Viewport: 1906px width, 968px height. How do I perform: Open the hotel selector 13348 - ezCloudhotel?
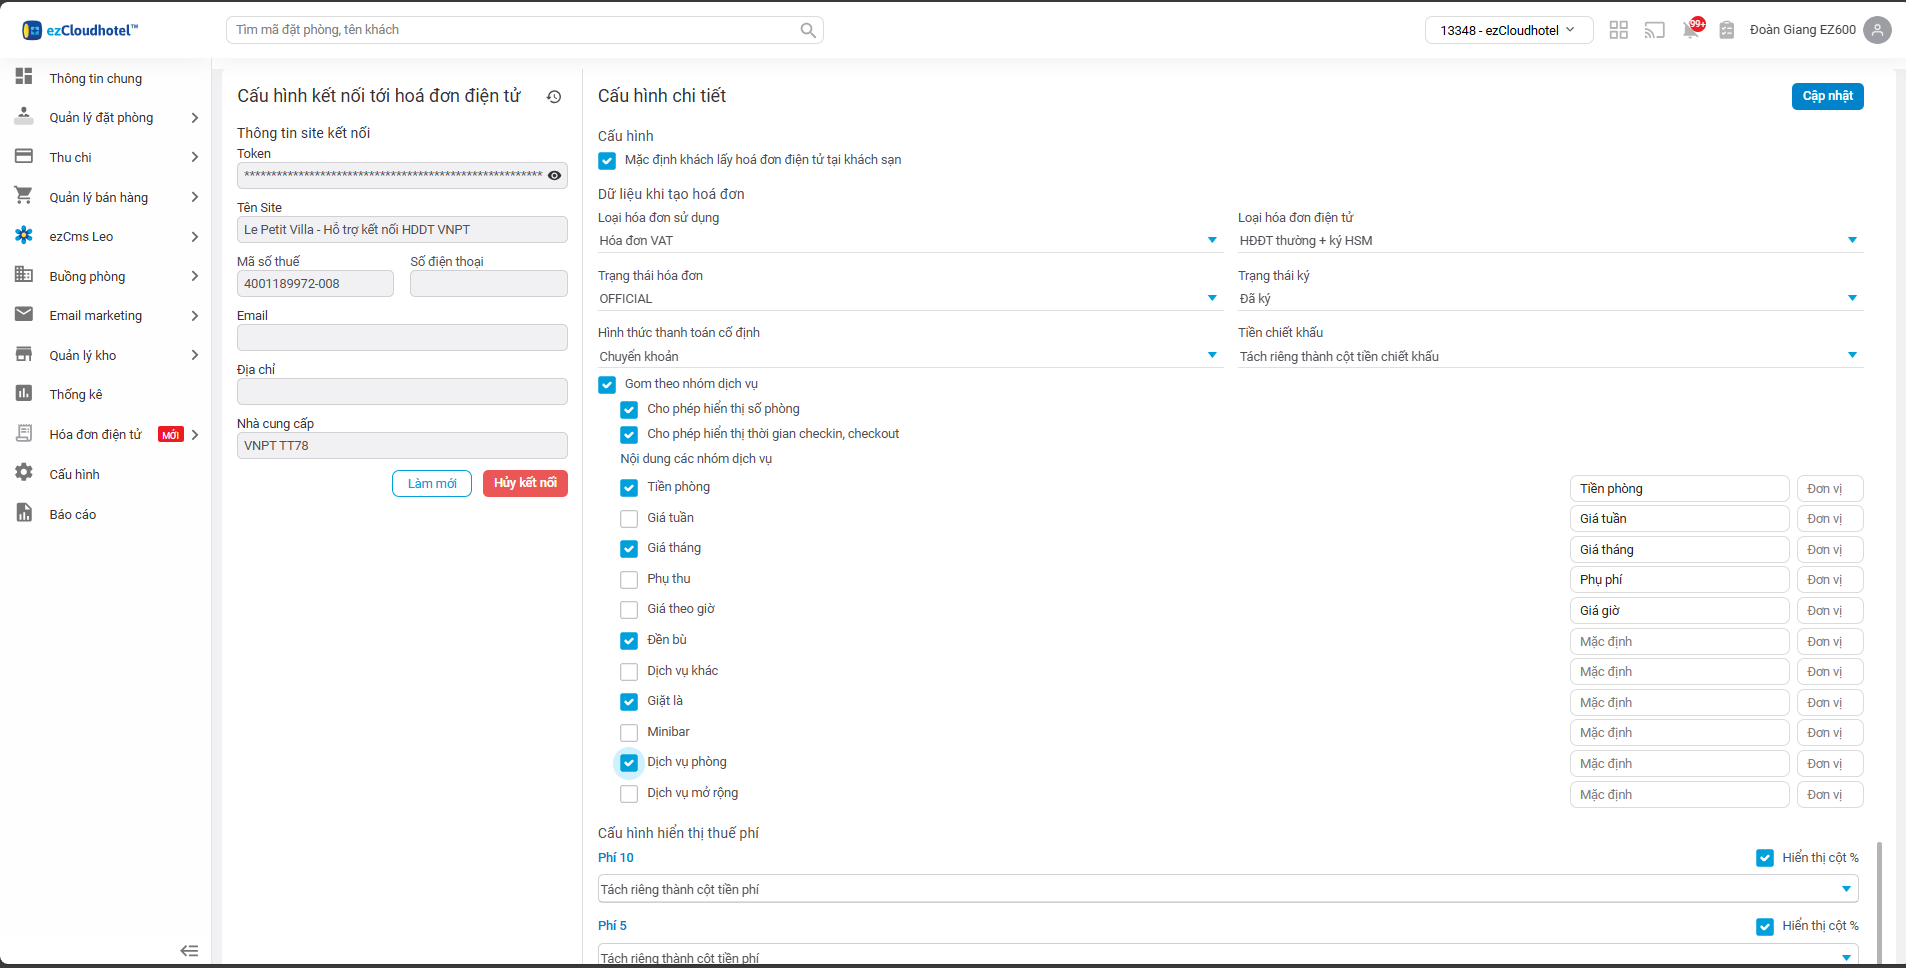pos(1506,30)
